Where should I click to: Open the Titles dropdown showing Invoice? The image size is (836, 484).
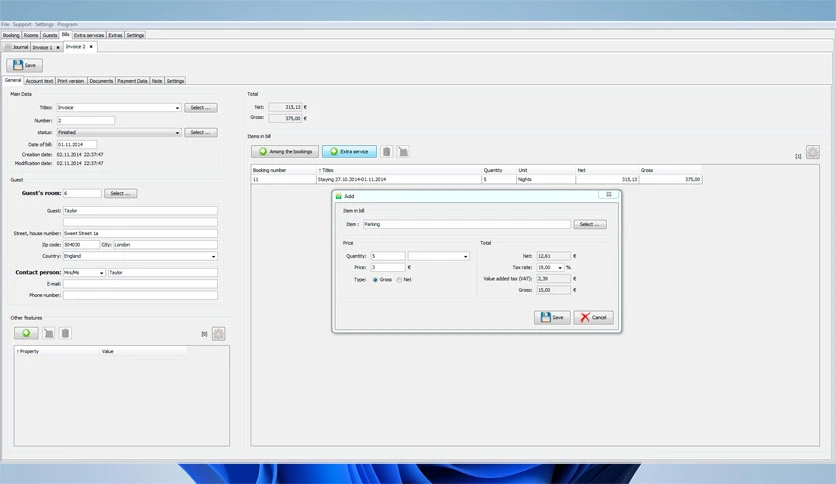pos(177,108)
